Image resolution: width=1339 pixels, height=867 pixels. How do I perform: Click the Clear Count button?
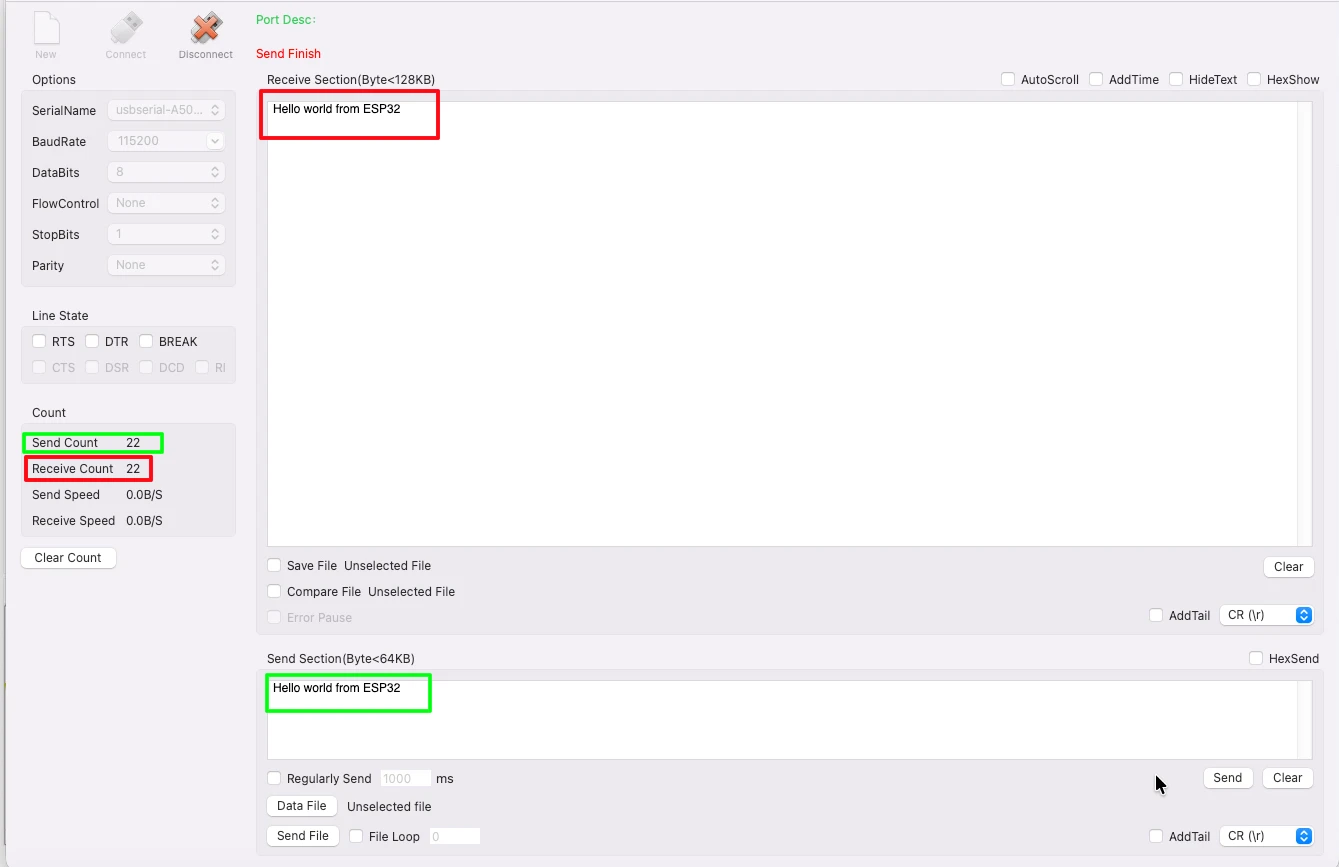pos(68,558)
